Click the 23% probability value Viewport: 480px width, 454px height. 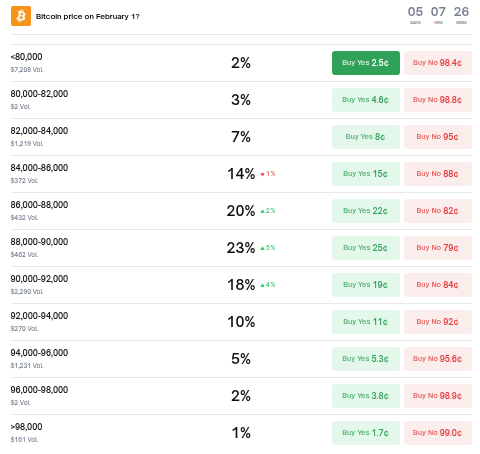241,248
